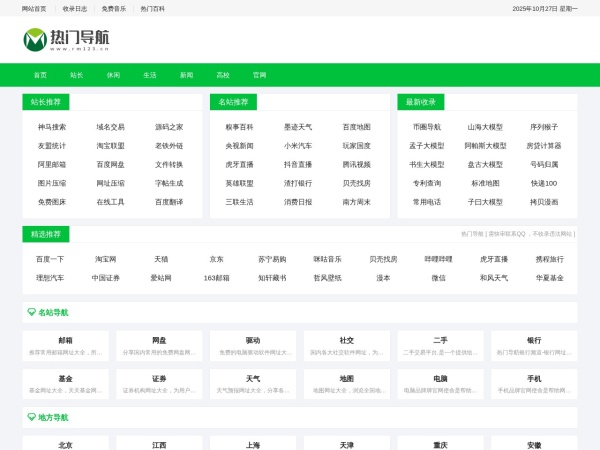Open 快递100 link
Screen dimensions: 600x450
(544, 183)
